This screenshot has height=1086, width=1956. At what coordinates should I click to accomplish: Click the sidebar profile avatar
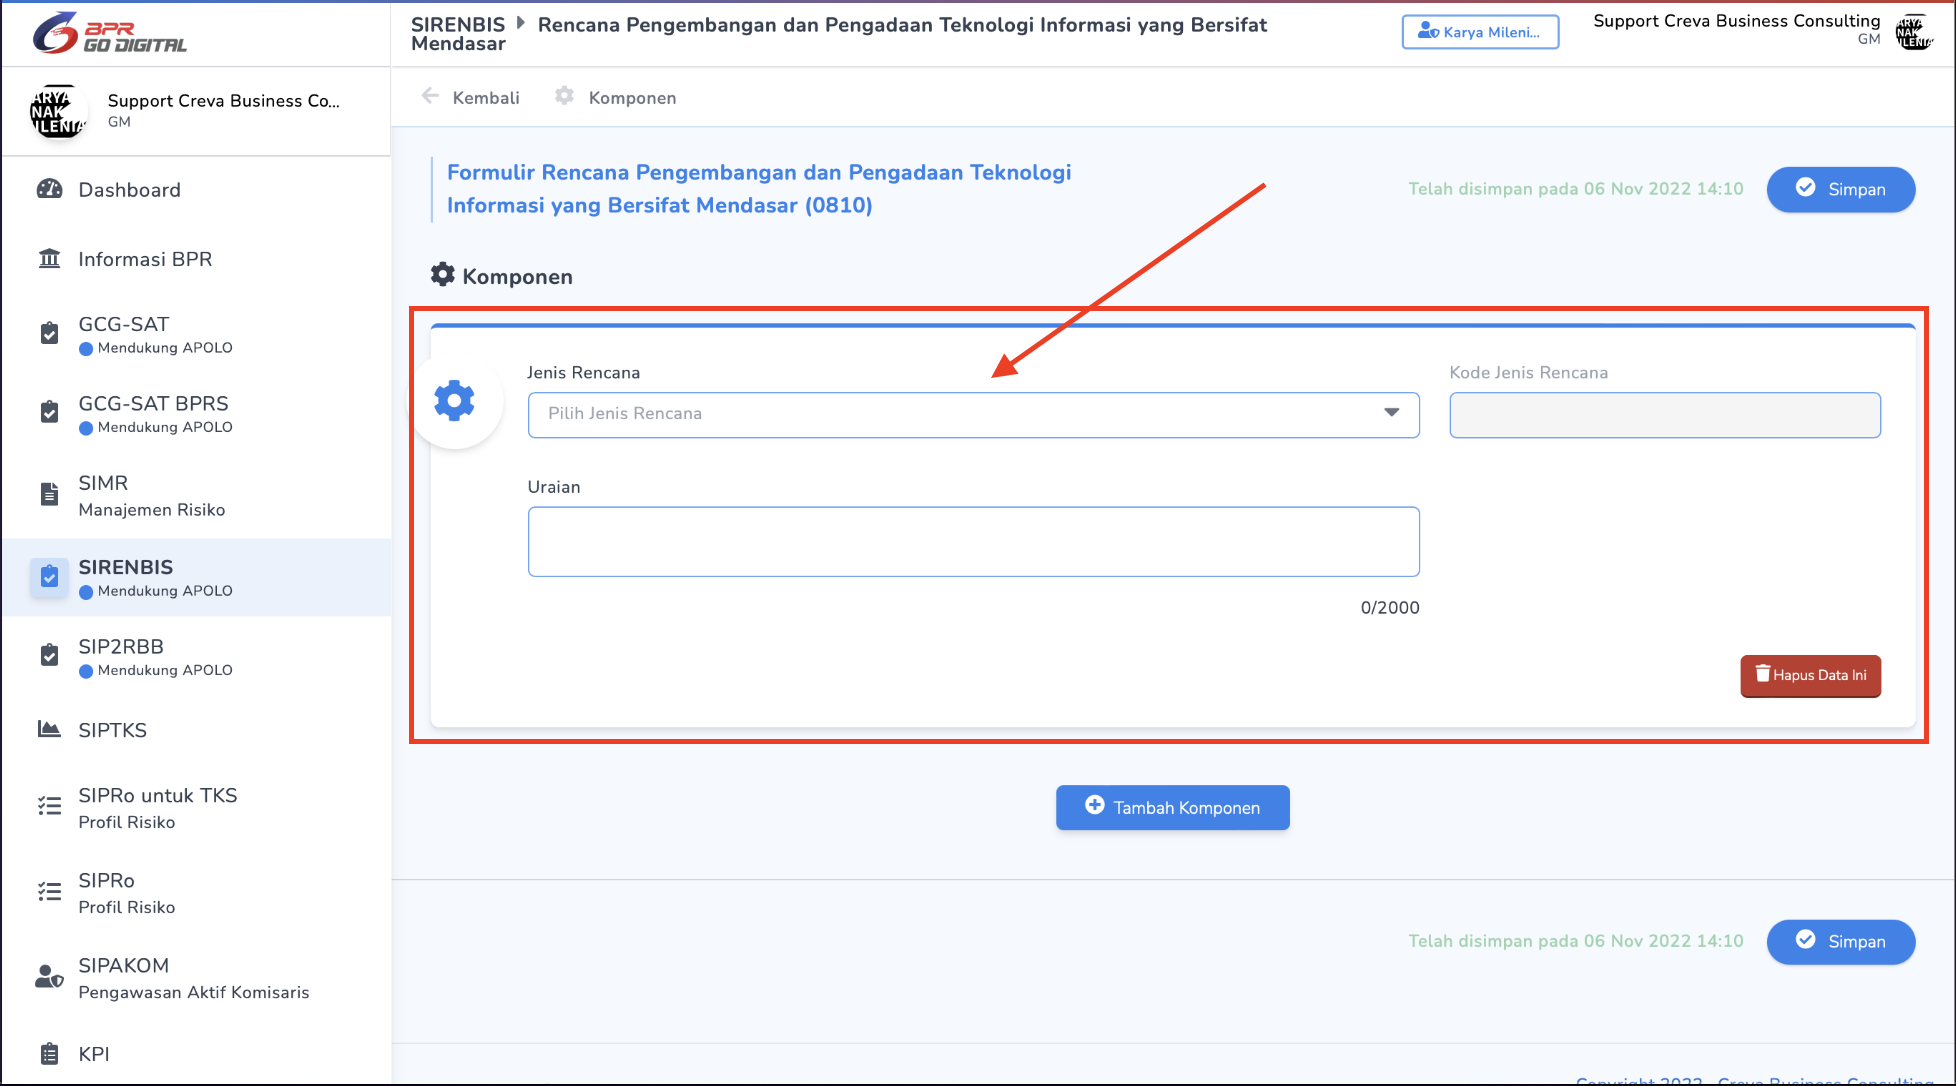(59, 111)
